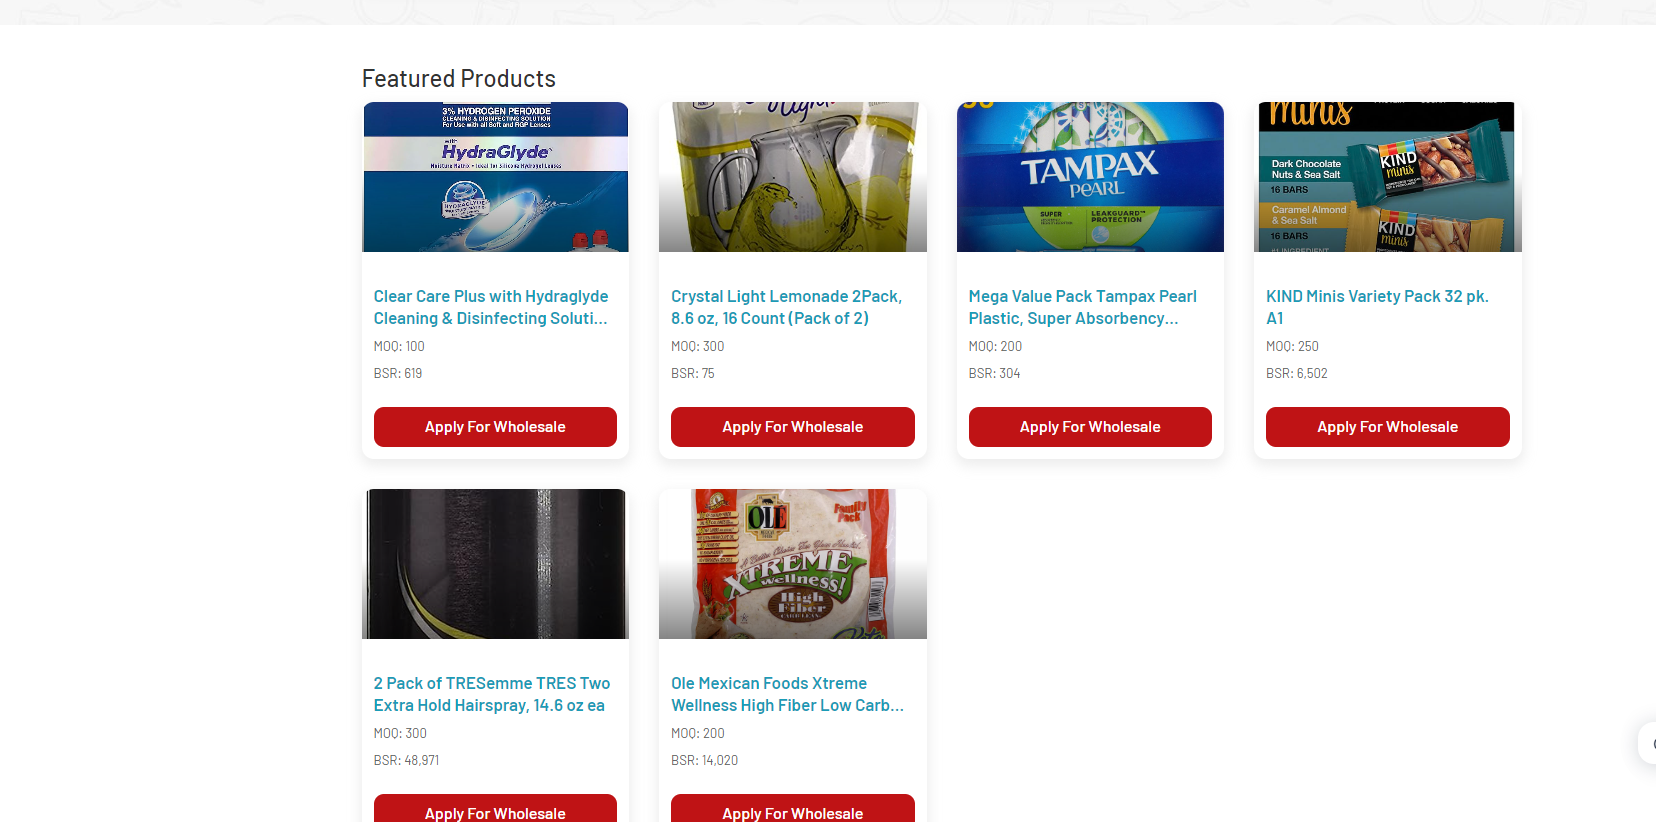
Task: Apply for wholesale on TRESemme hairspray
Action: [495, 809]
